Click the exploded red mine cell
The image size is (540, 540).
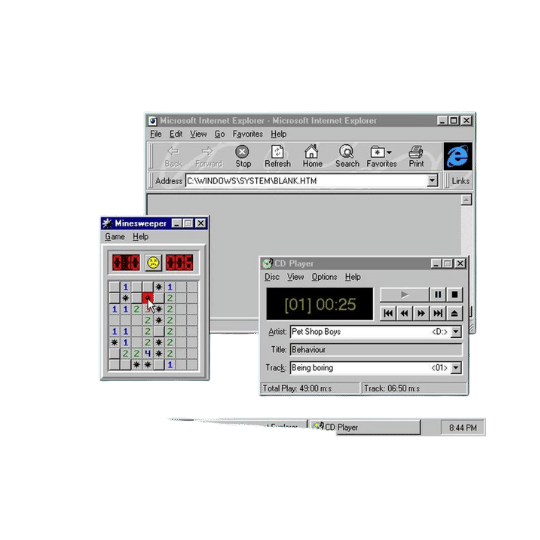coord(147,298)
